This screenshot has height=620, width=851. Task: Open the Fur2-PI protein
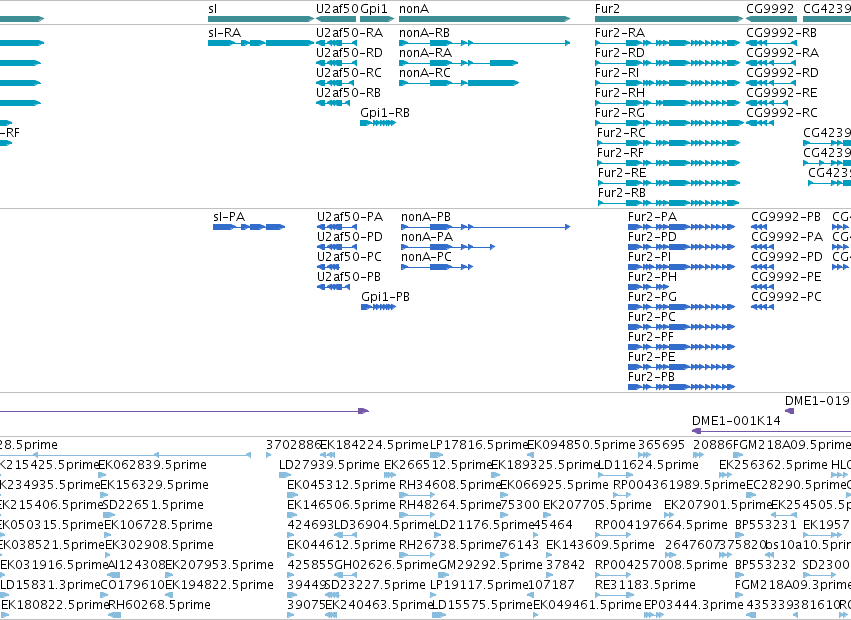point(650,257)
